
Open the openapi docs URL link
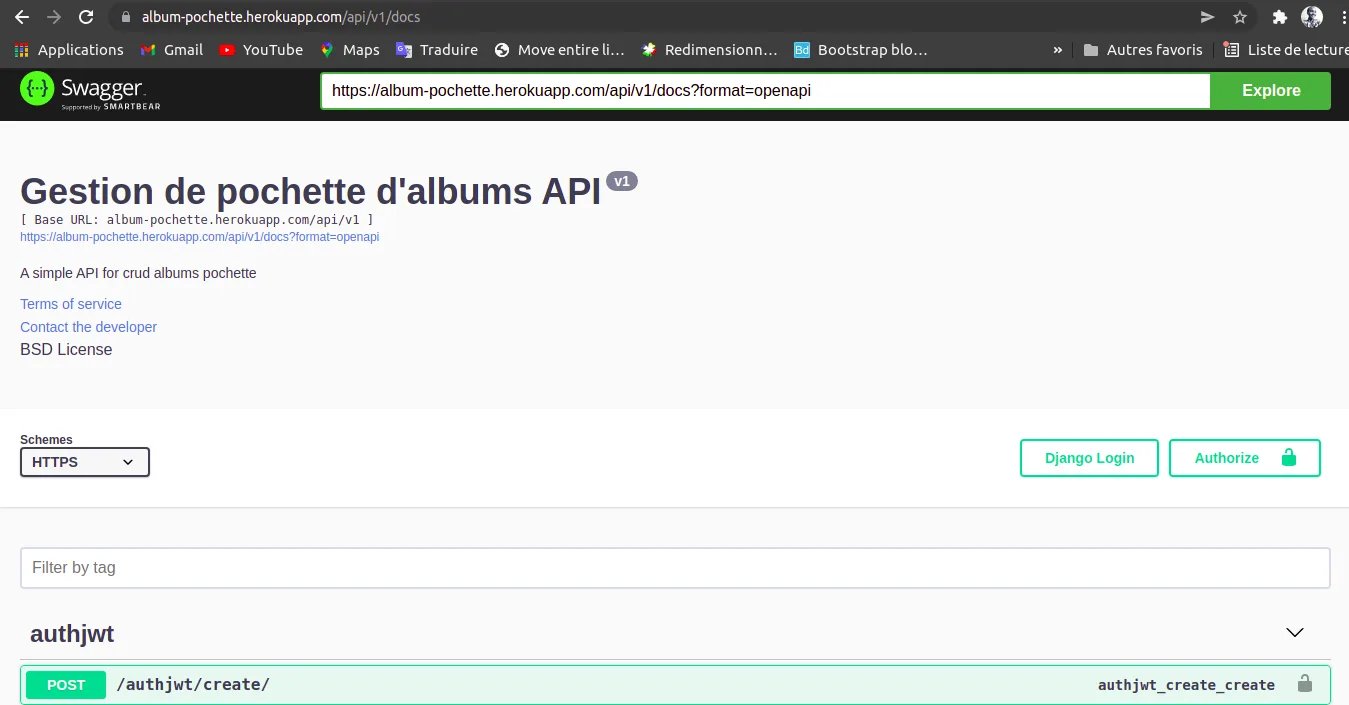coord(199,237)
